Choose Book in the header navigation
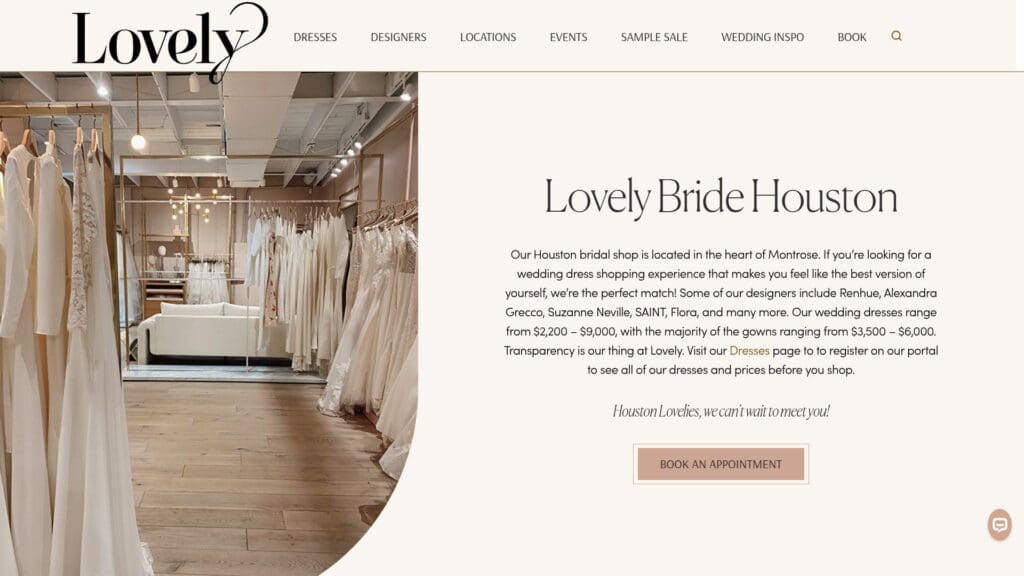 click(852, 37)
